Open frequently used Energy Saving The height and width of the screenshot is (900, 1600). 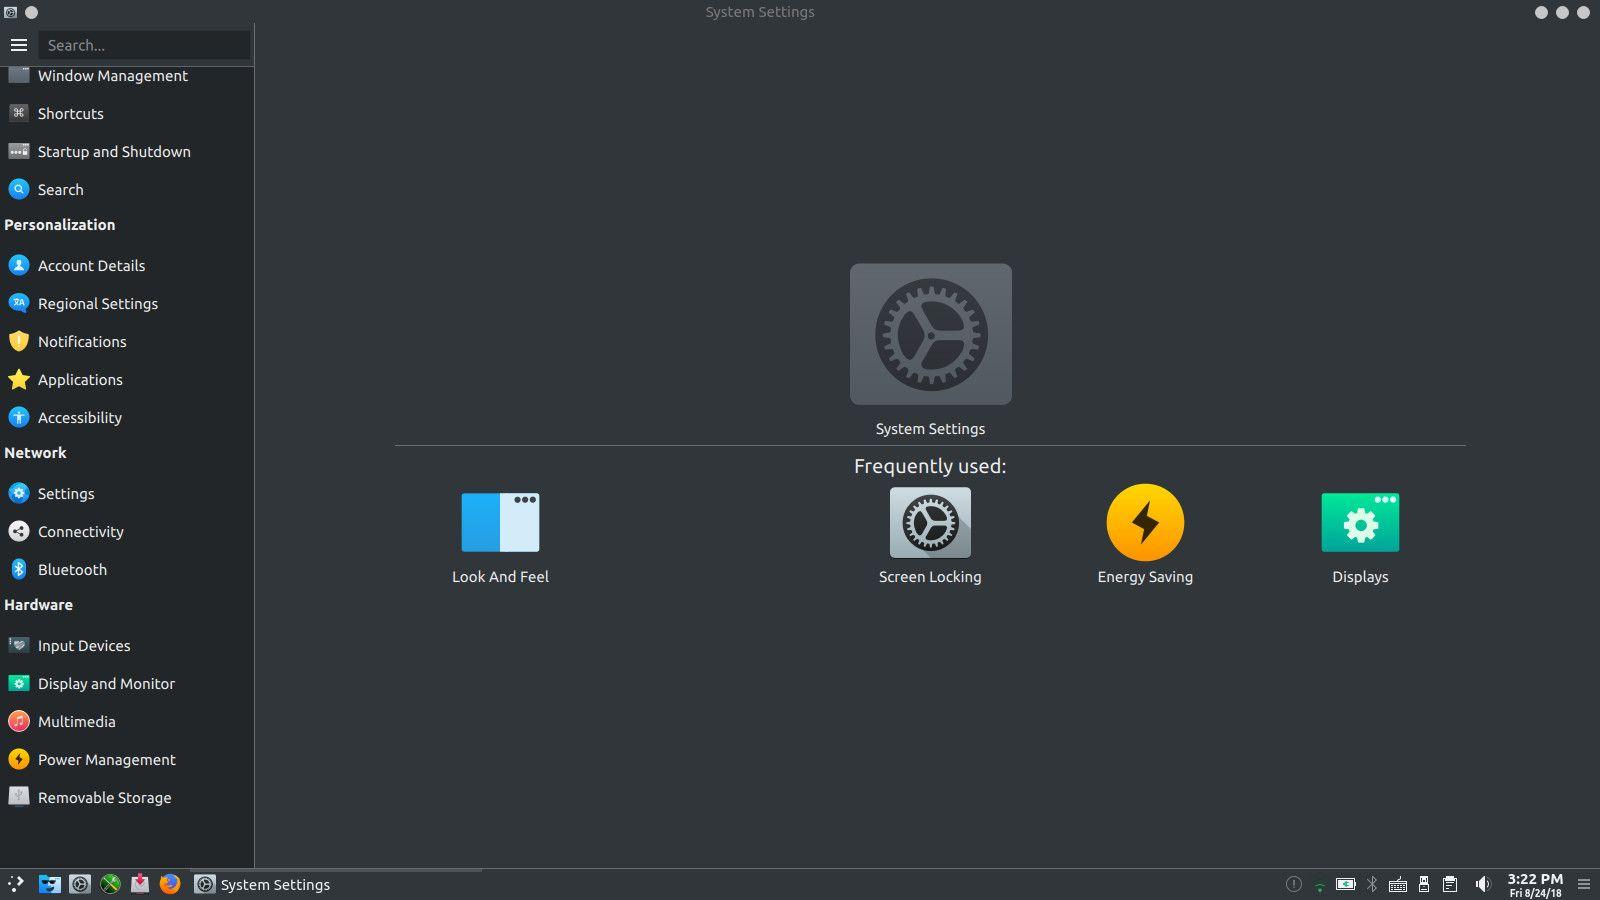click(1145, 536)
